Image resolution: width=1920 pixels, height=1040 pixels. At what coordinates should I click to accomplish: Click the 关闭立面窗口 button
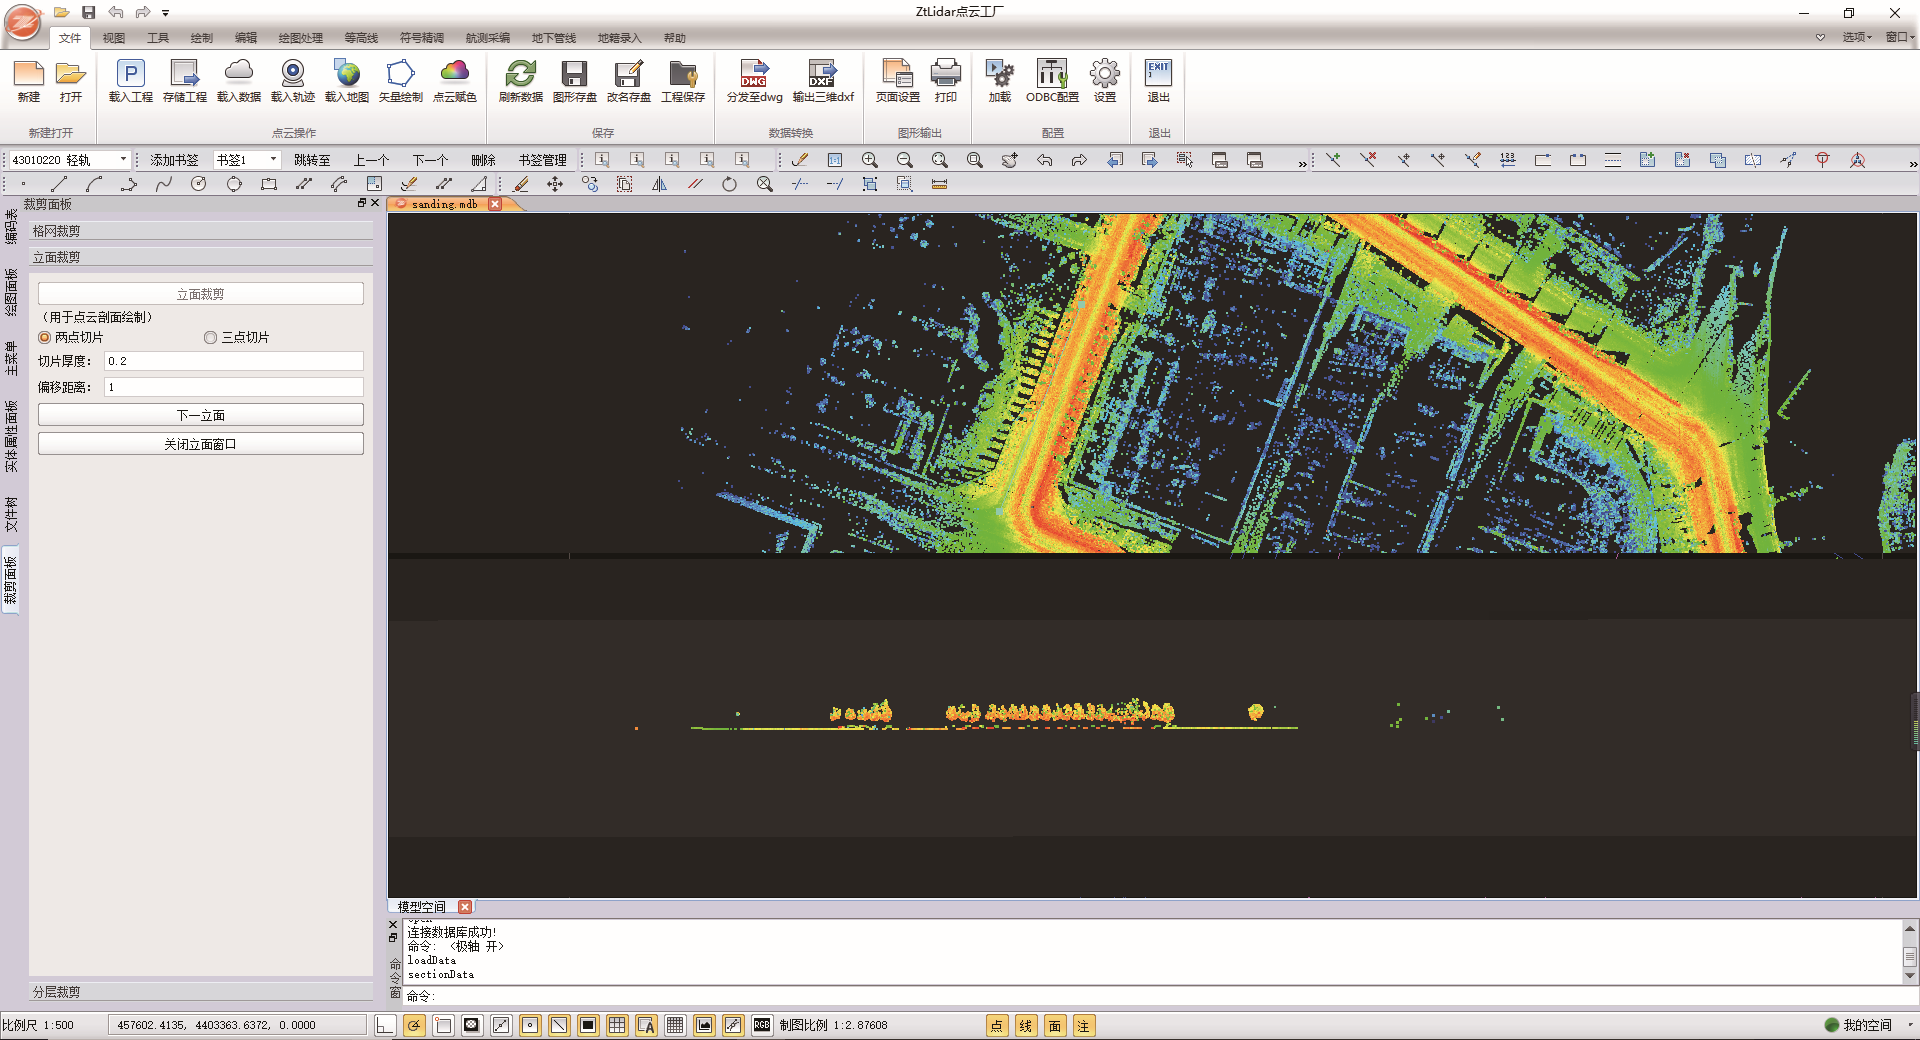201,444
